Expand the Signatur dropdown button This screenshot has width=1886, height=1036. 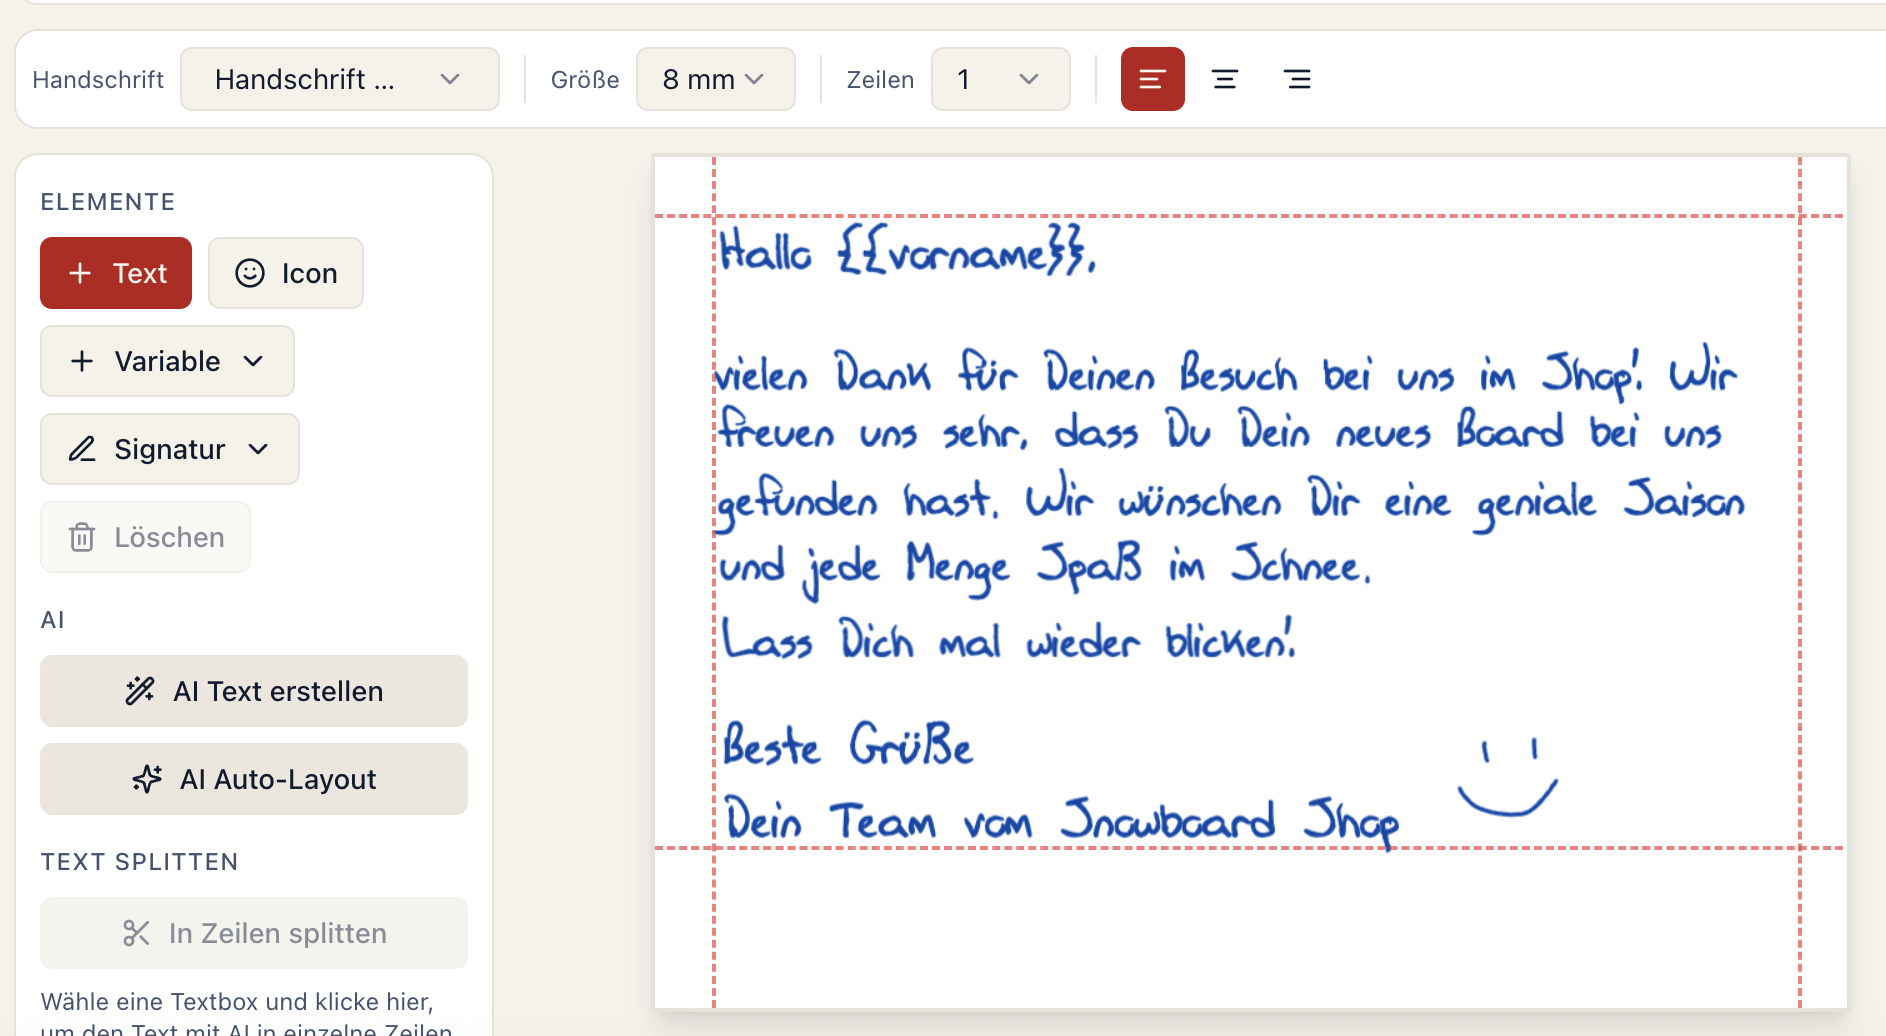pyautogui.click(x=170, y=449)
